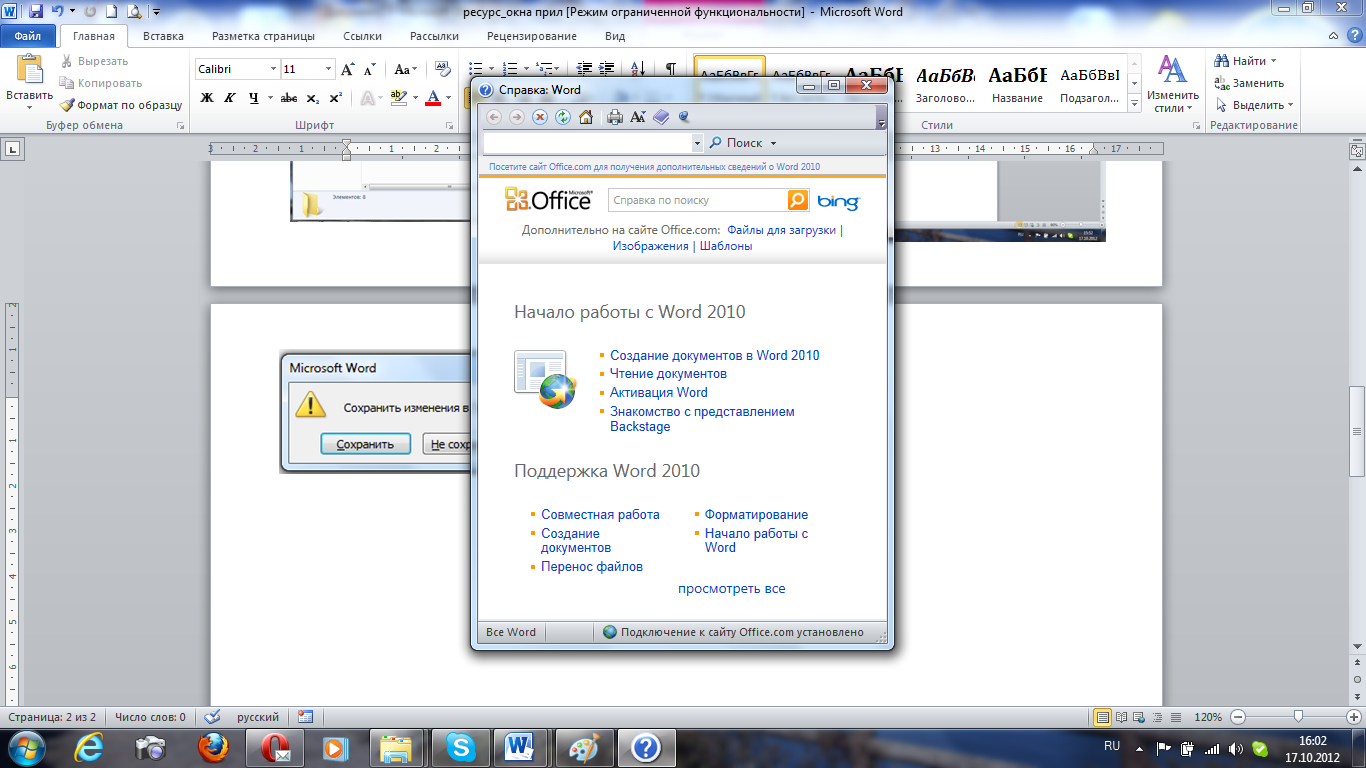Screen dimensions: 1366x768
Task: Open the underline style dropdown arrow
Action: [269, 98]
